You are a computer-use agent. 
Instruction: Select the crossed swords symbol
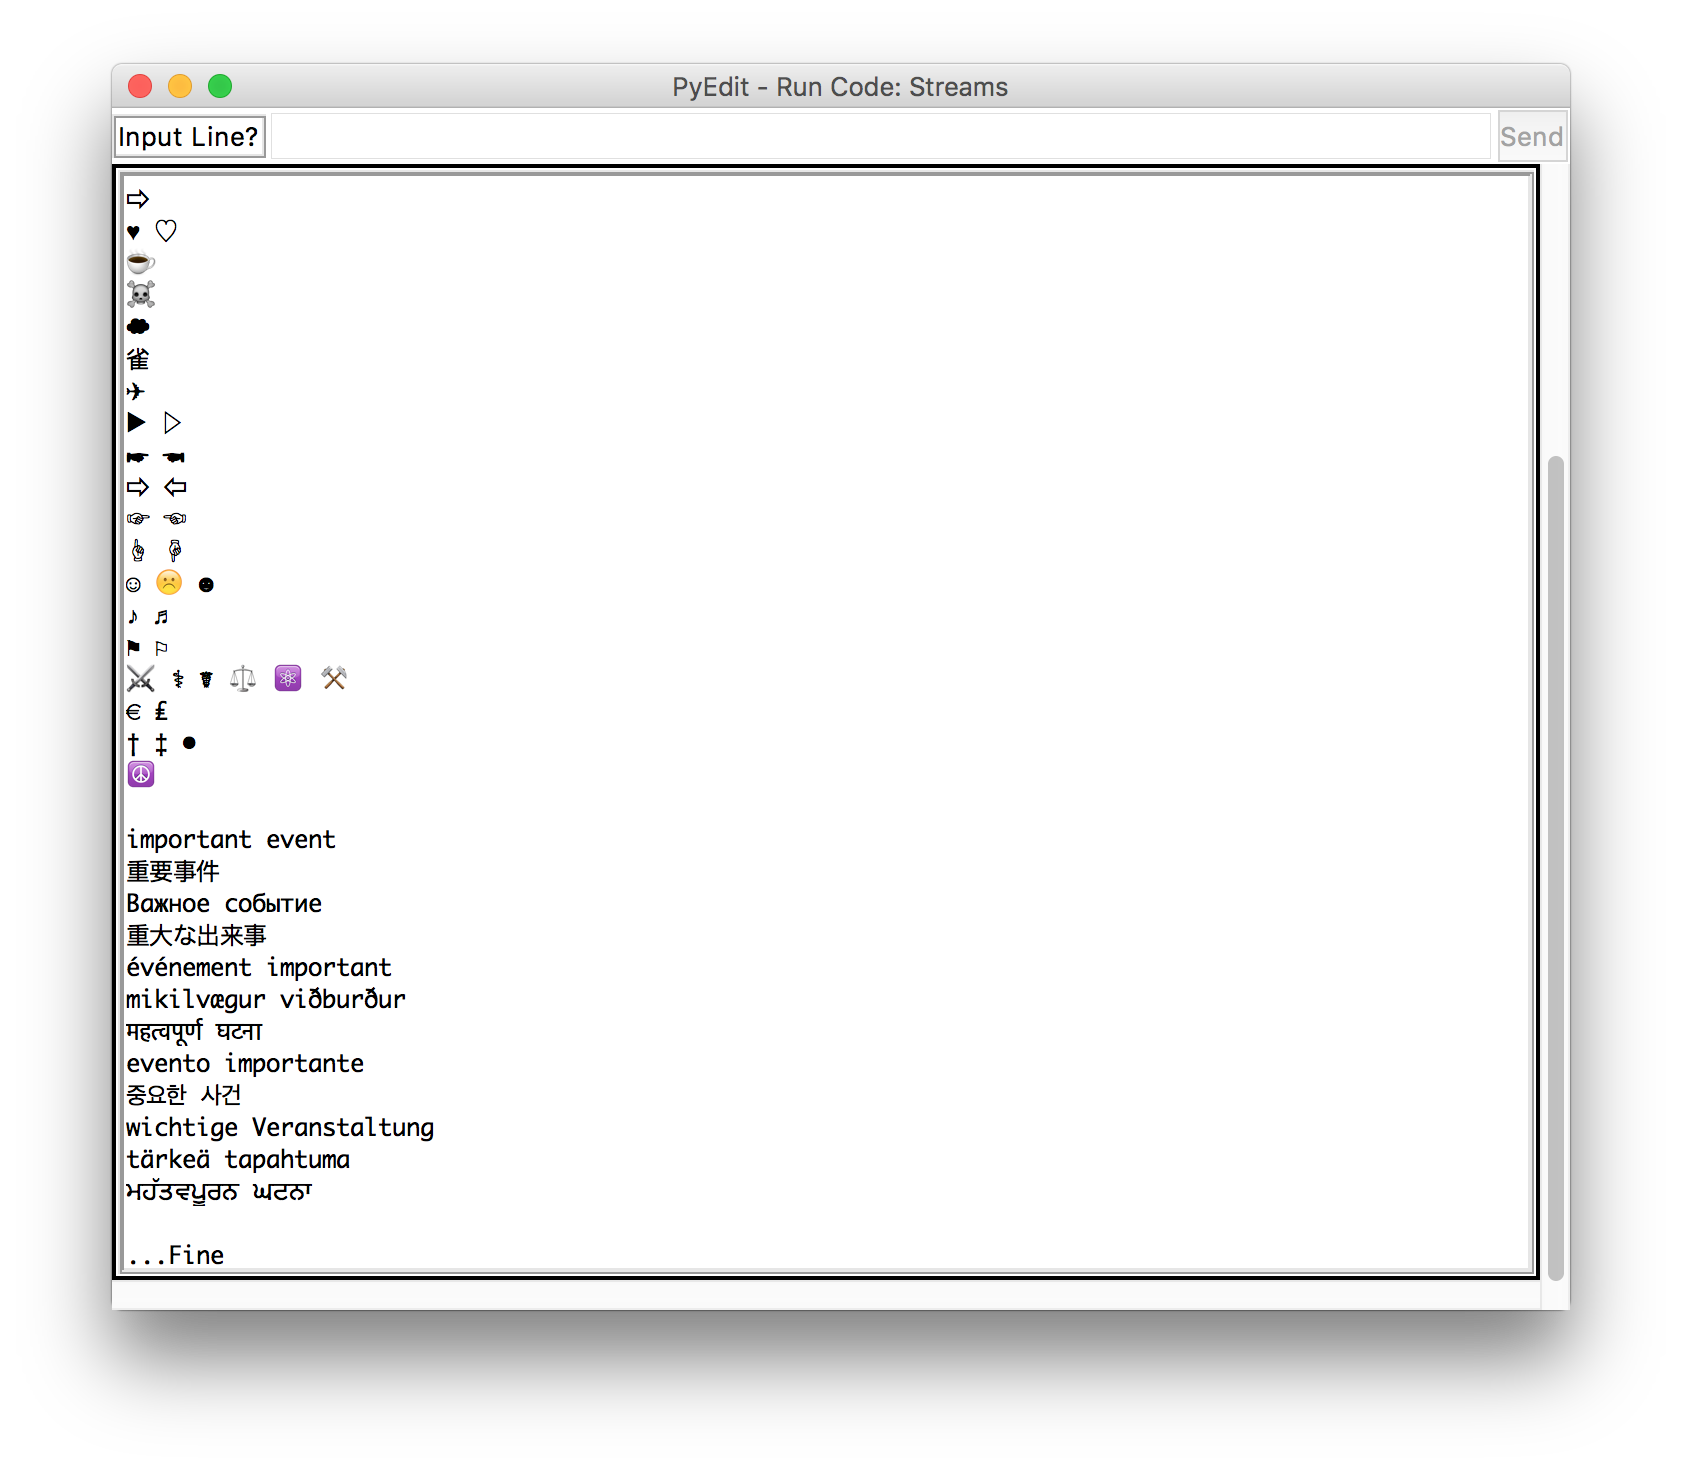[x=140, y=678]
